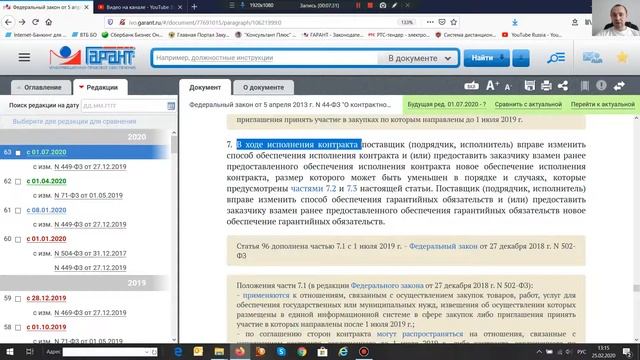Check edition 61 from 08.01.2020 checkbox

(18, 211)
